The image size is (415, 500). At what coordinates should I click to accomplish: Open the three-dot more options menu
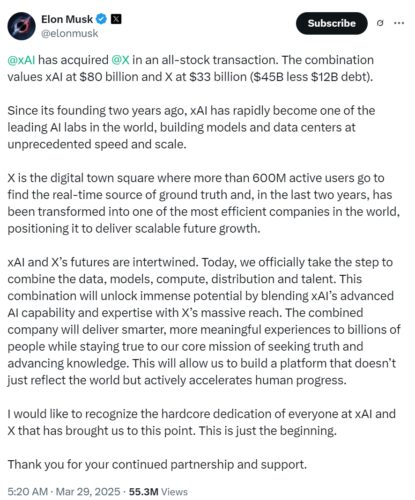399,23
